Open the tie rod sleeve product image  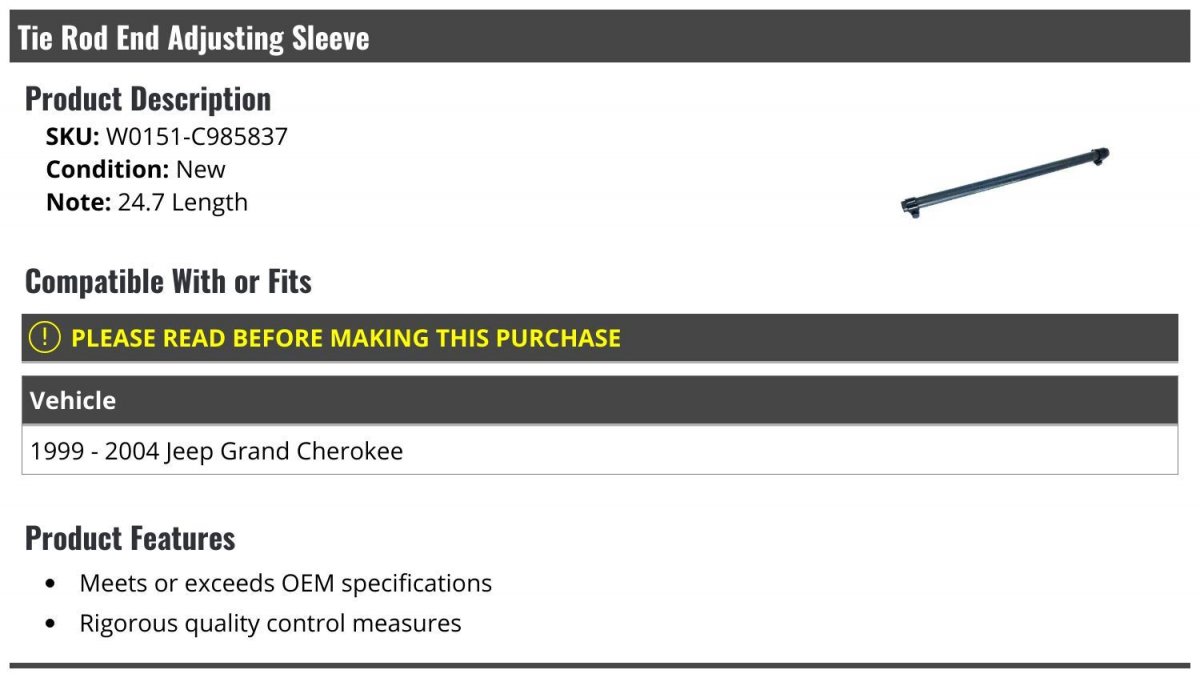coord(1006,183)
